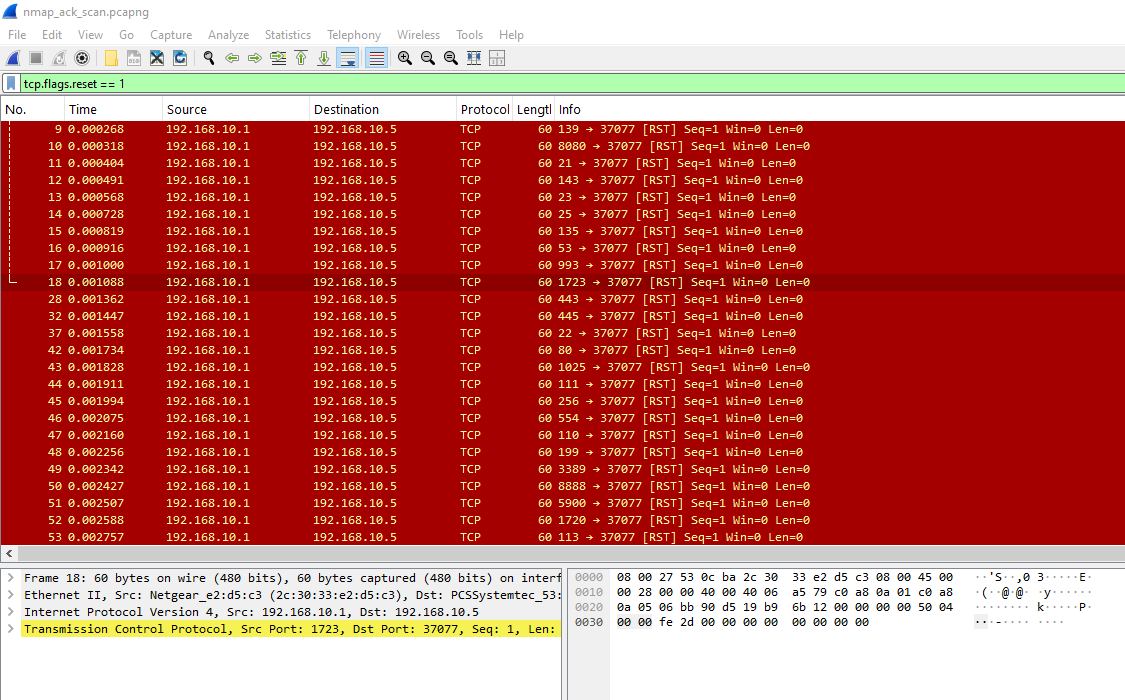Screen dimensions: 1125x700
Task: Reload the current capture file
Action: point(181,57)
